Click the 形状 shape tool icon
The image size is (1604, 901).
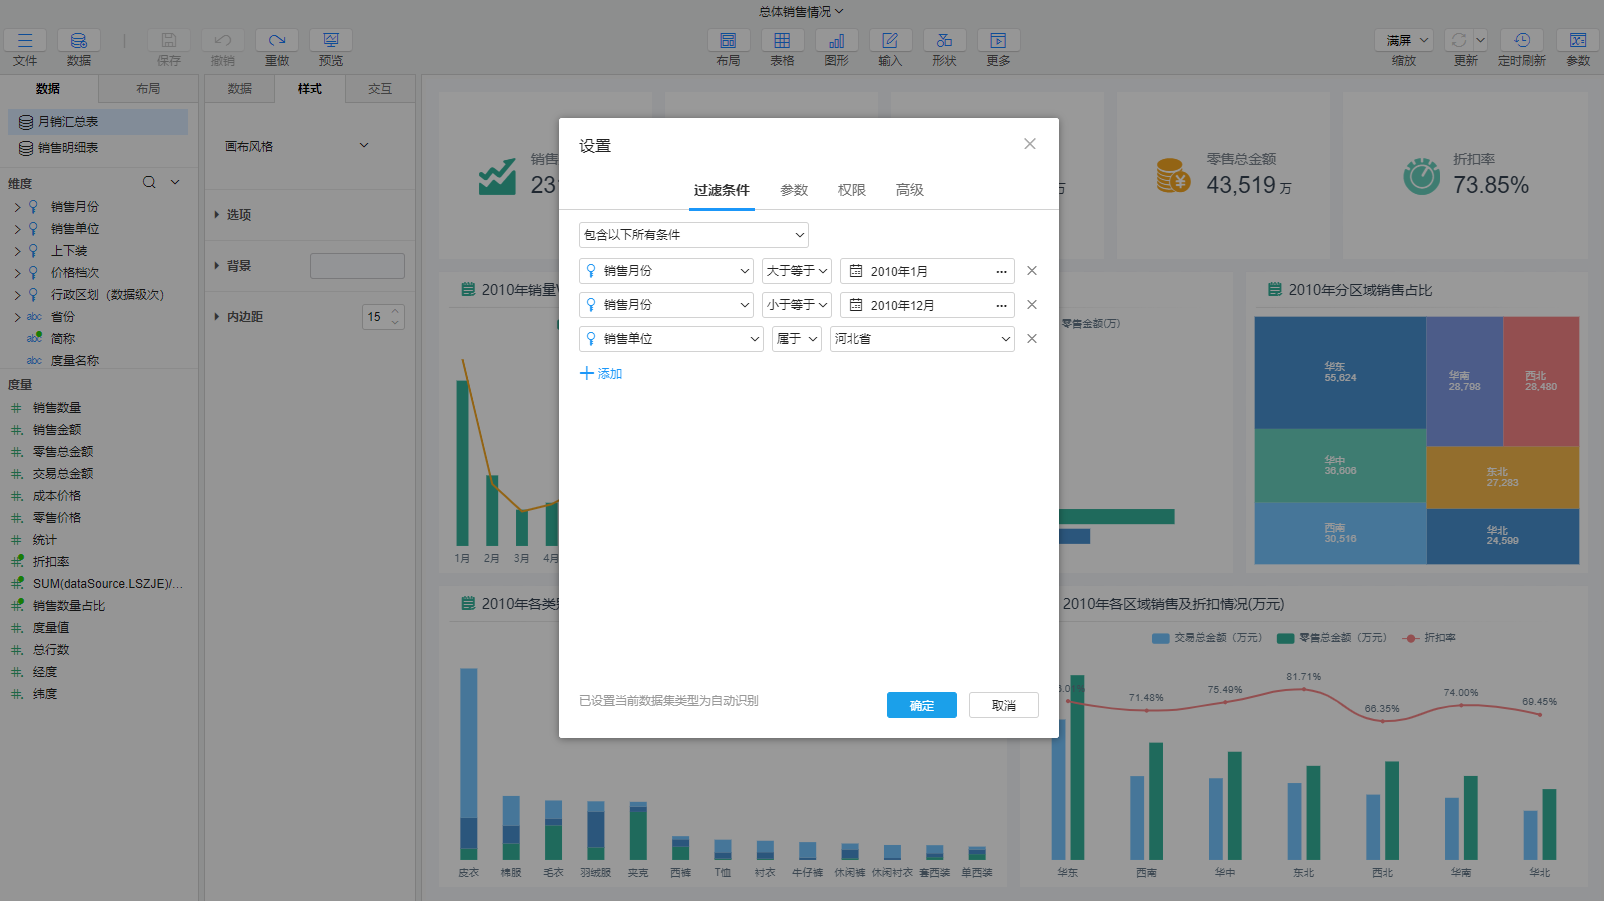click(x=944, y=41)
